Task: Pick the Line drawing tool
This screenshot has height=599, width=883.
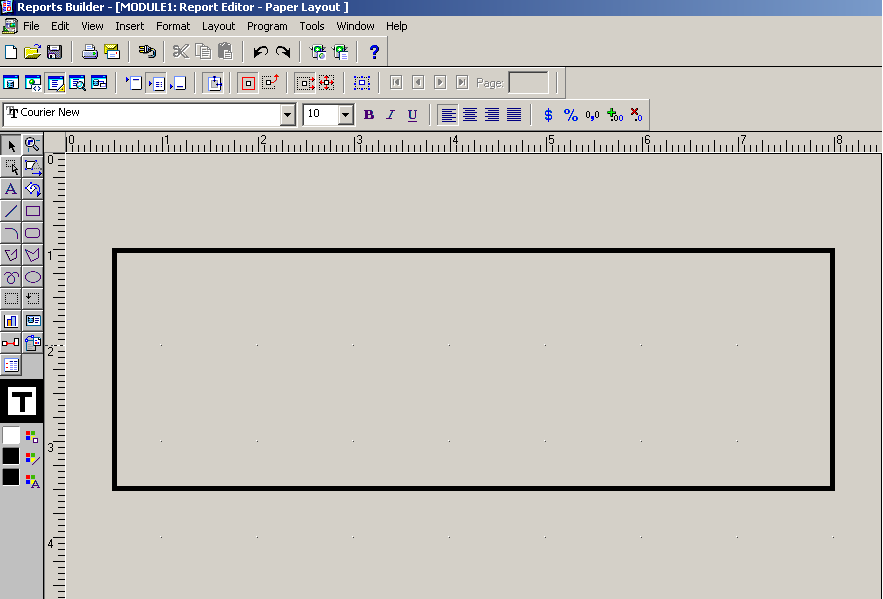Action: pos(11,211)
